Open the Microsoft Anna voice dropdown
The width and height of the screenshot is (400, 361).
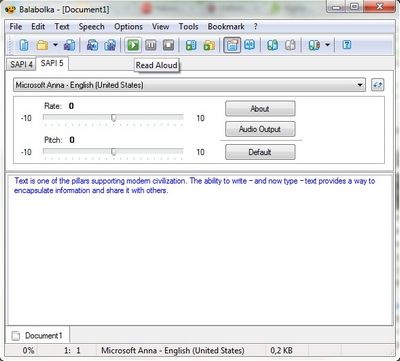[x=189, y=85]
